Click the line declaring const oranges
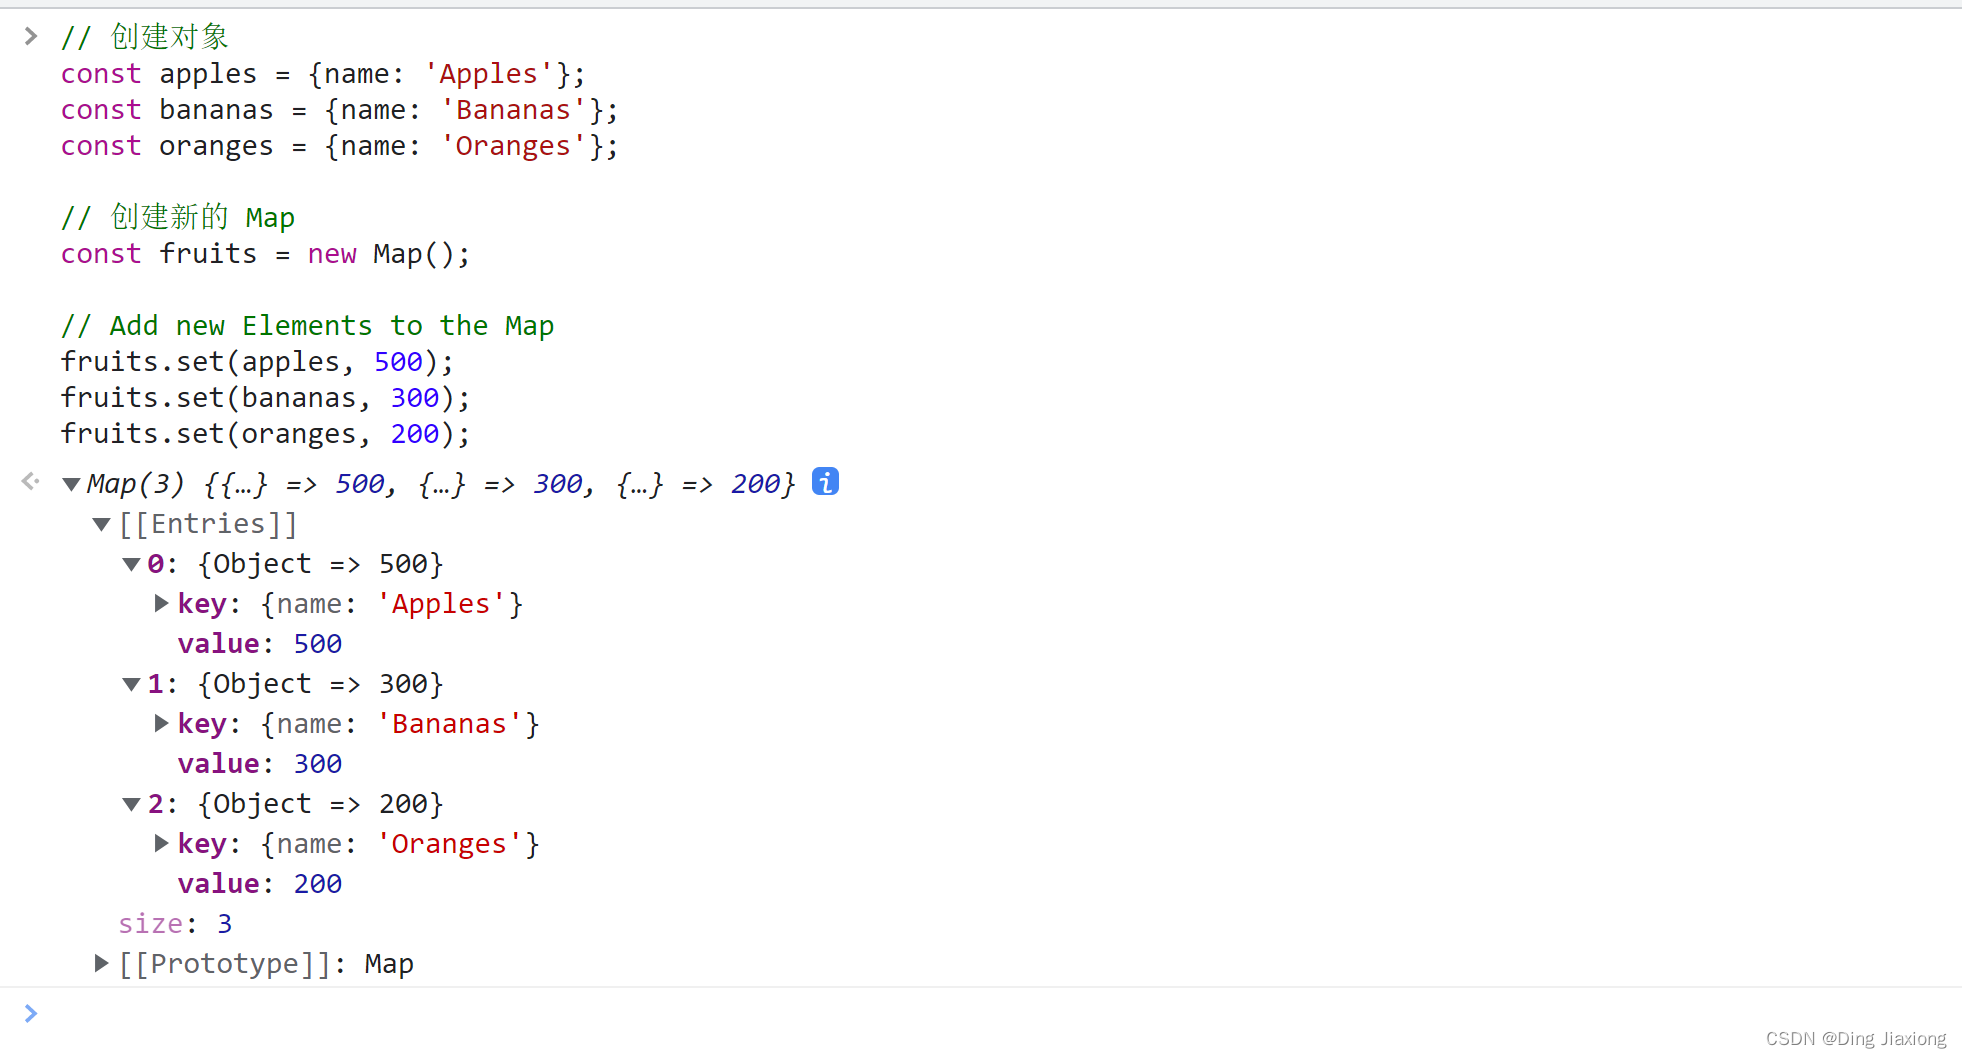Viewport: 1962px width, 1058px height. point(340,146)
